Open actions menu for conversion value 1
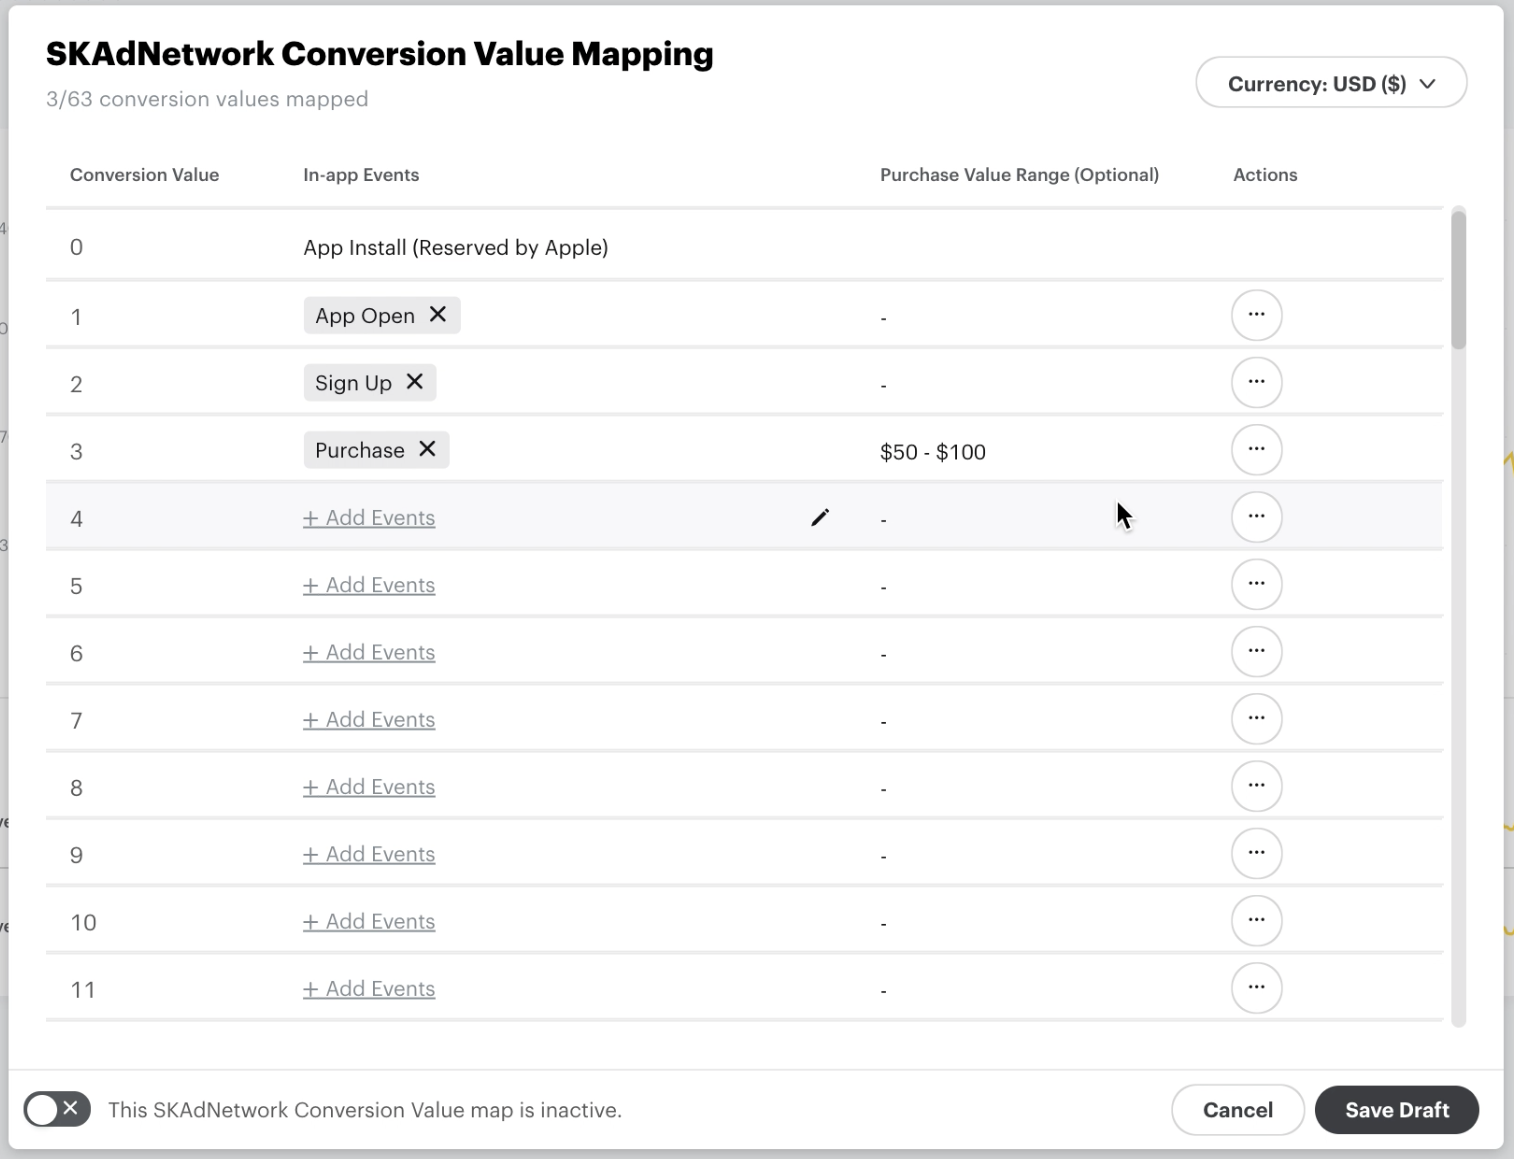 coord(1257,314)
